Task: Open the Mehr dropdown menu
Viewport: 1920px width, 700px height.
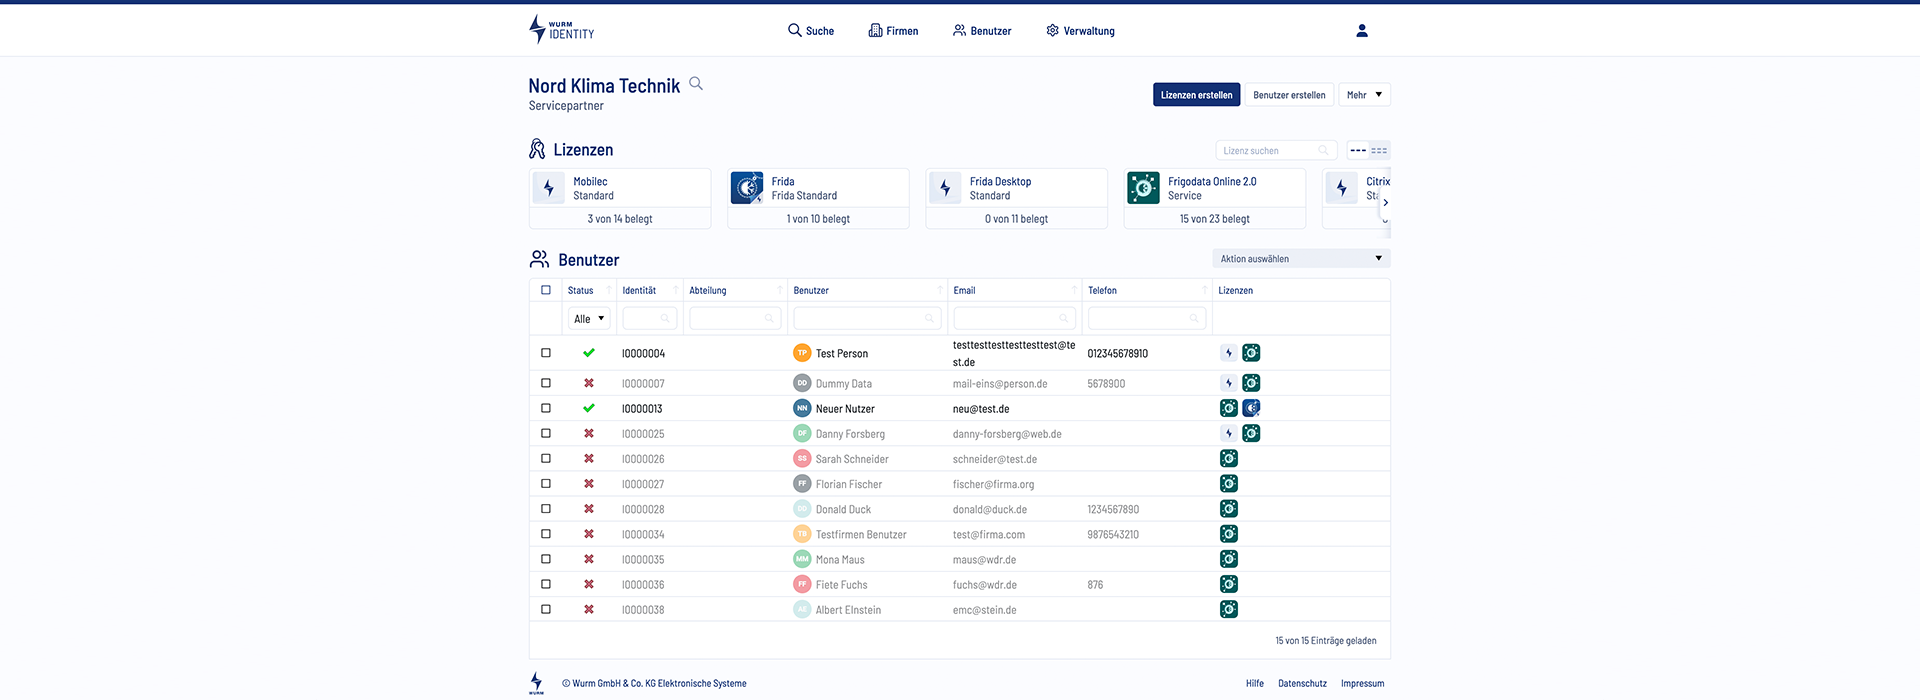Action: point(1364,95)
